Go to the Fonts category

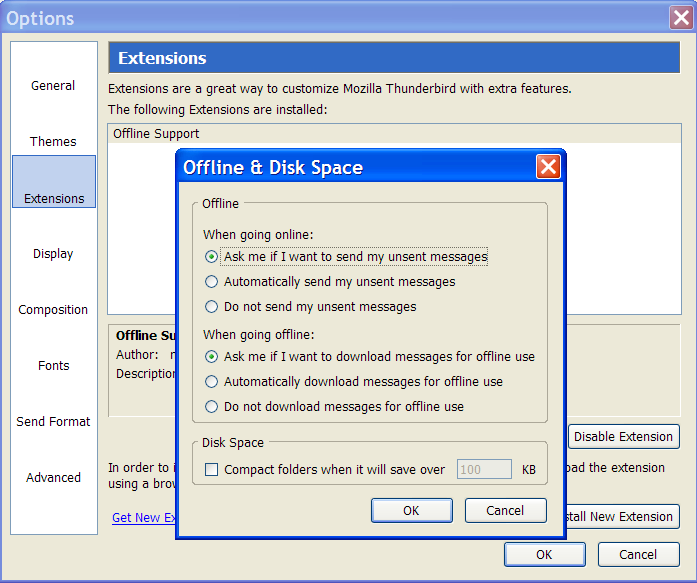pos(53,365)
